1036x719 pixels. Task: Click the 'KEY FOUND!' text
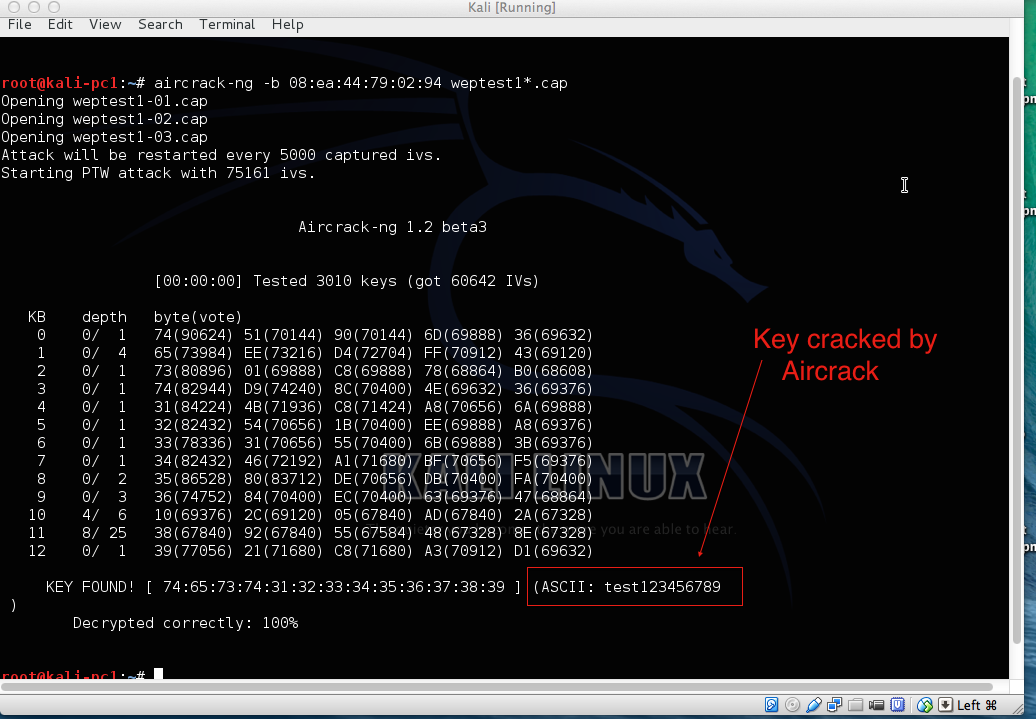pyautogui.click(x=90, y=587)
